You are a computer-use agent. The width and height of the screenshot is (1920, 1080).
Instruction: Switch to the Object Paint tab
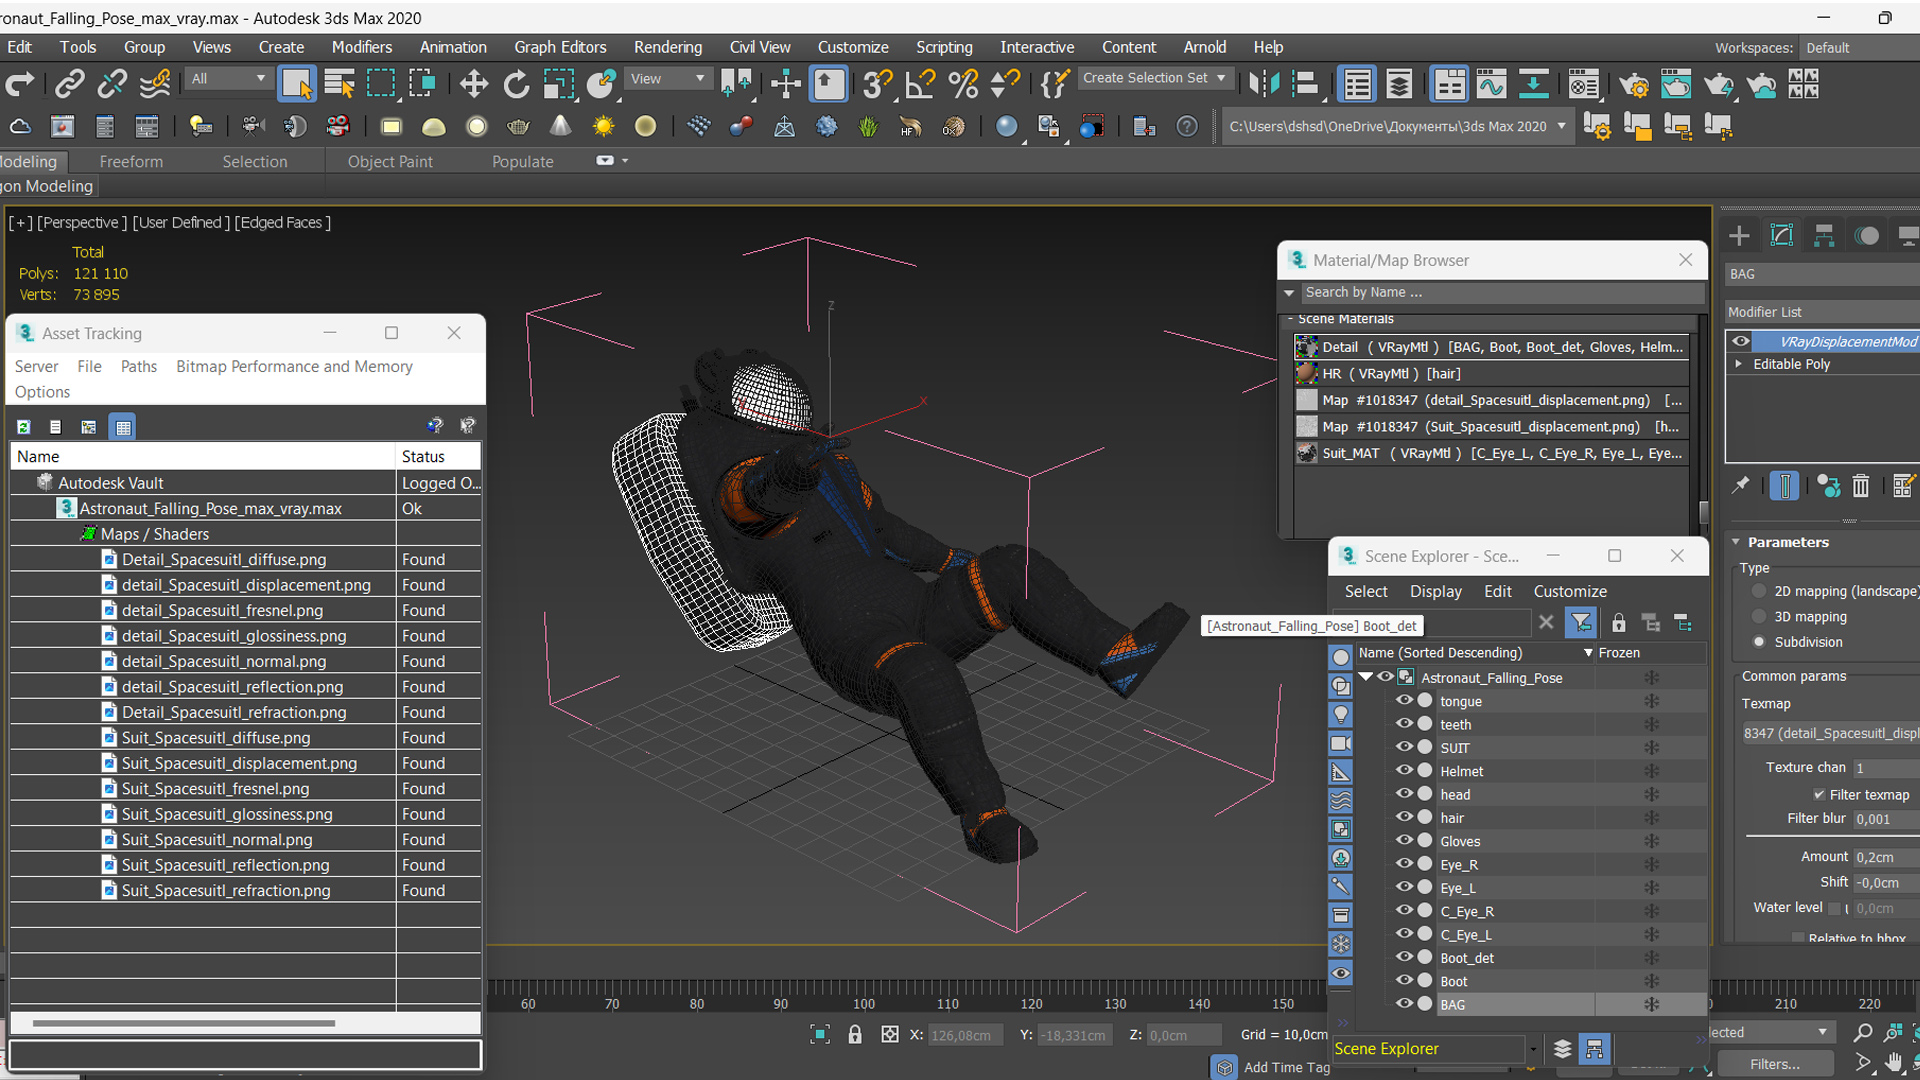pos(390,162)
